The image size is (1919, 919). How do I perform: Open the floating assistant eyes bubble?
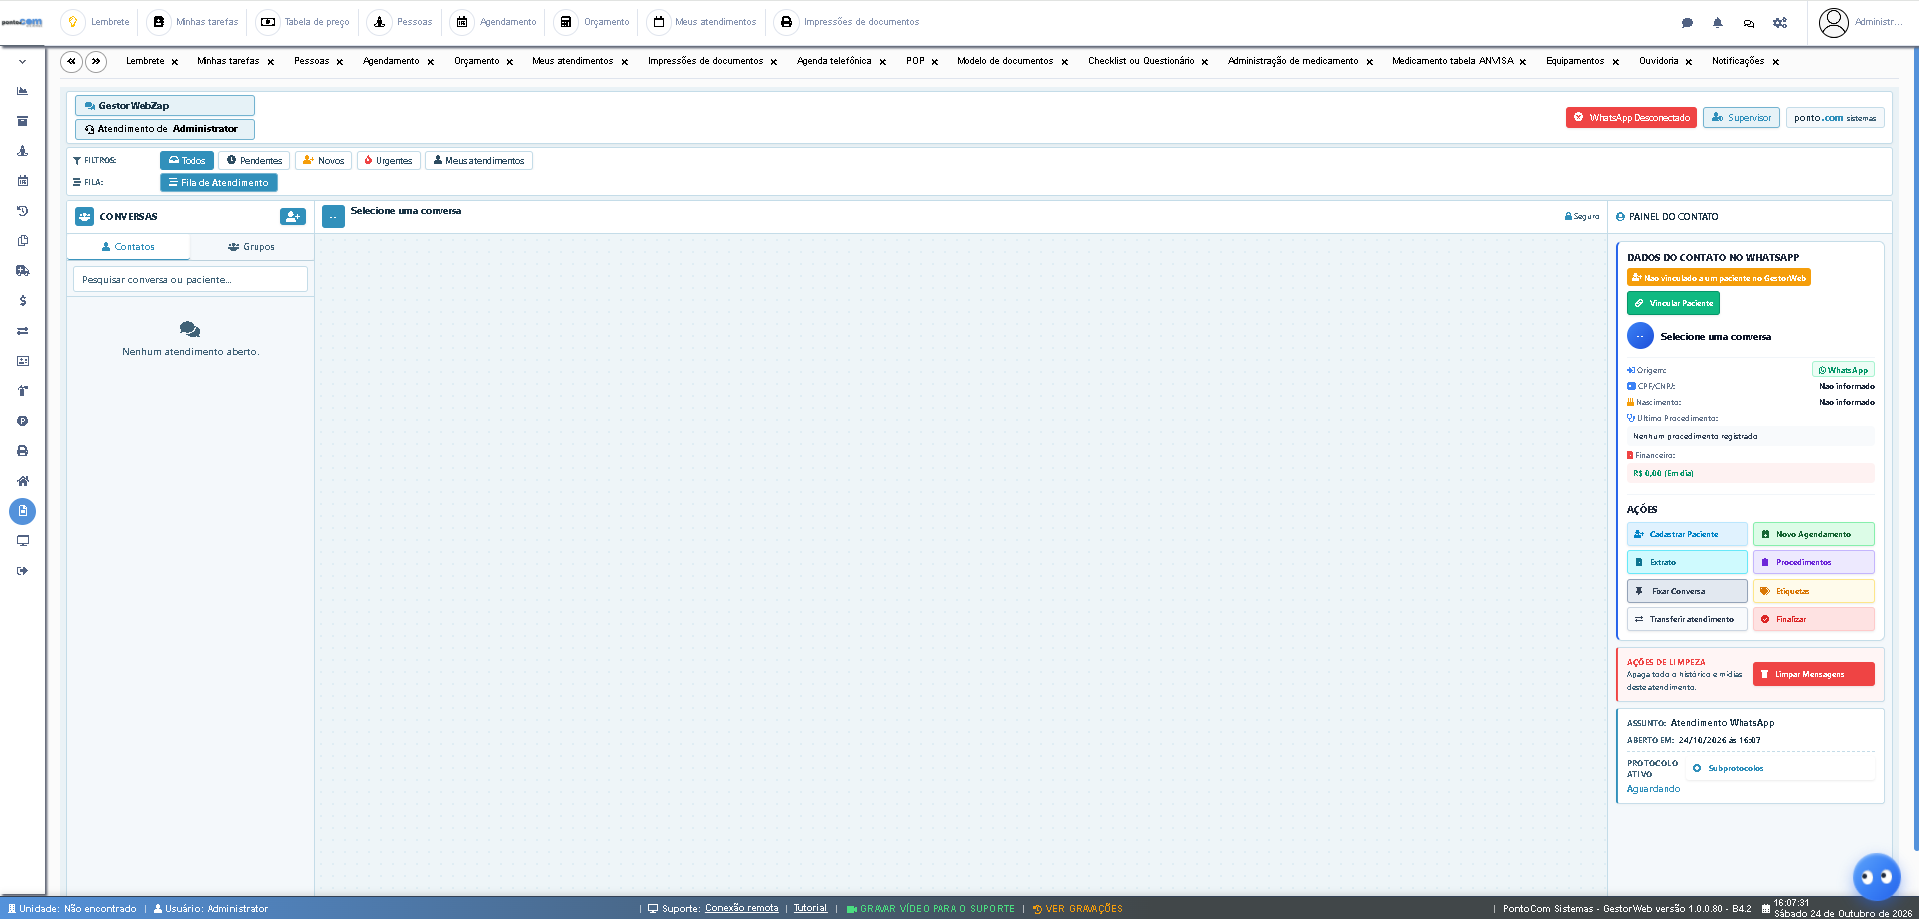point(1876,877)
